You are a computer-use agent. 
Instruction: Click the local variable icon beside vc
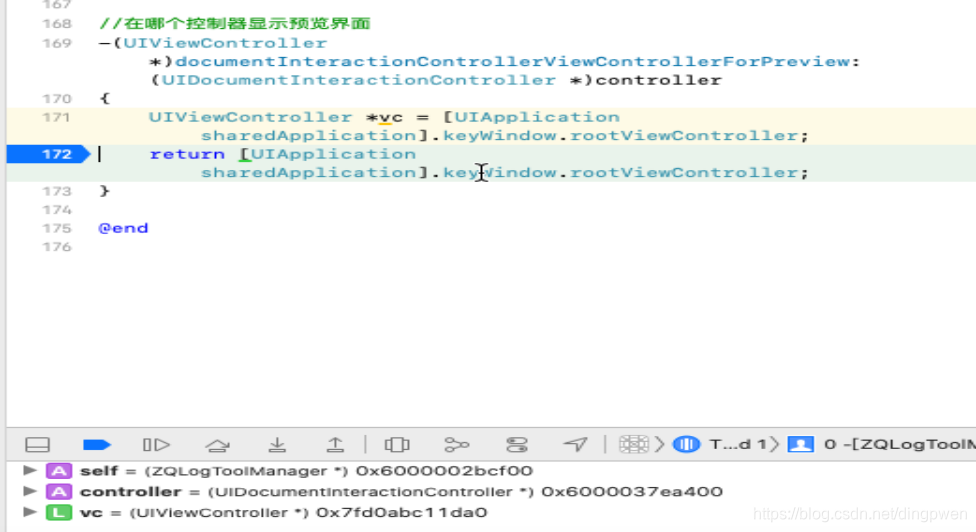(59, 513)
